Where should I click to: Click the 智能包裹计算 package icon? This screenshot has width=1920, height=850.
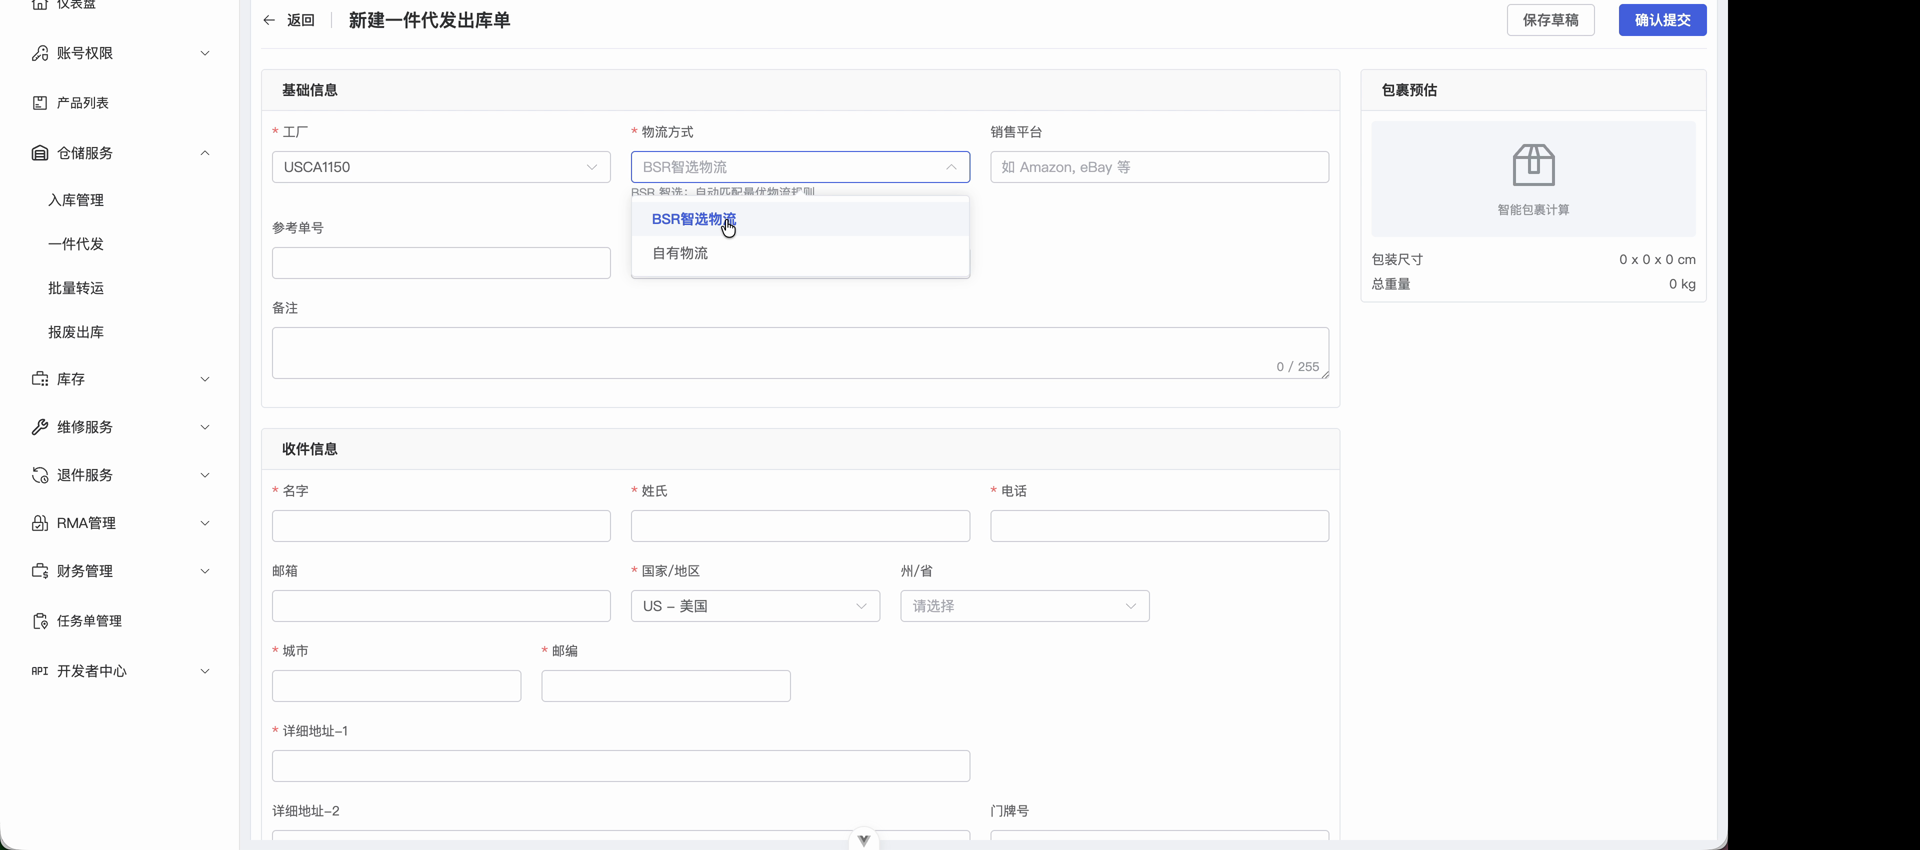pyautogui.click(x=1533, y=165)
